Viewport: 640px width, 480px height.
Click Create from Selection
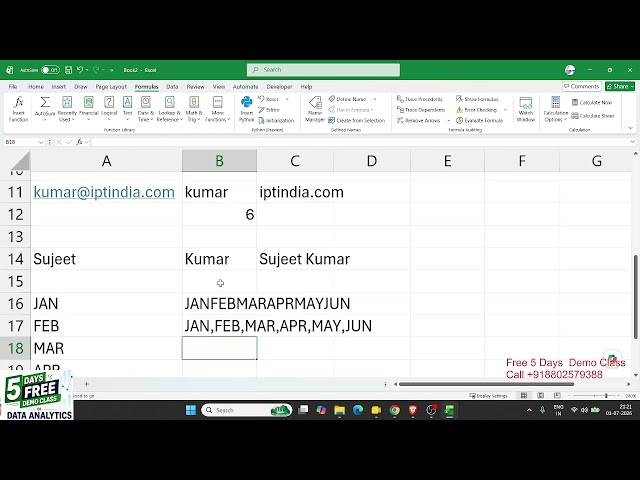357,120
